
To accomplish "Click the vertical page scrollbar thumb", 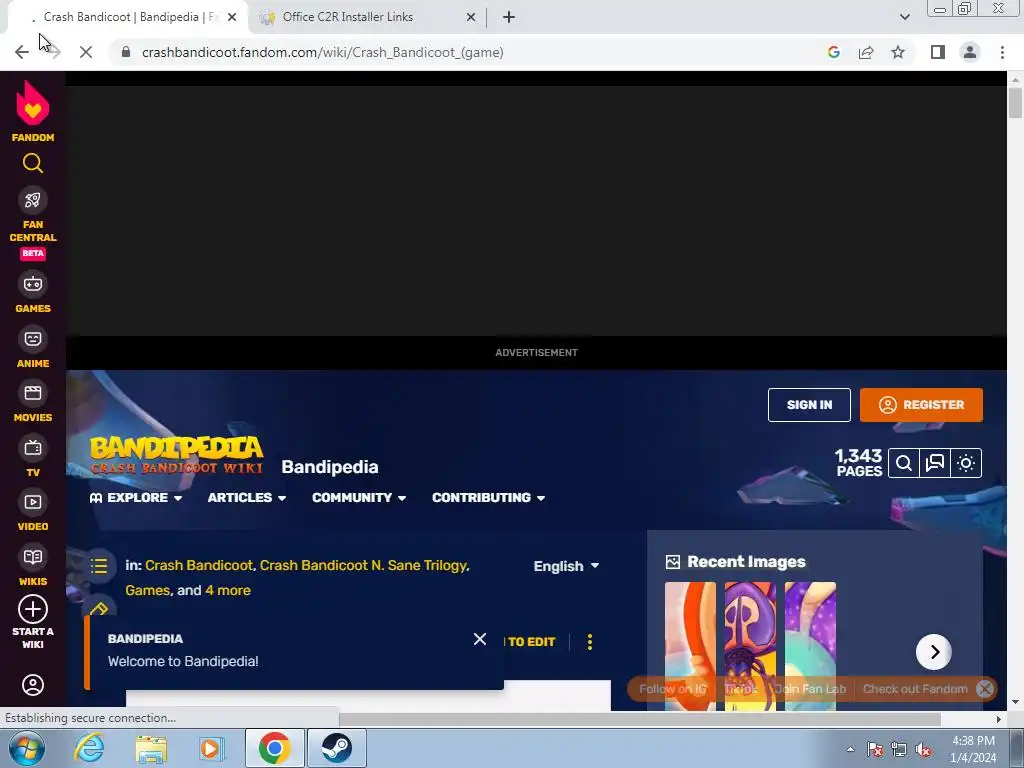I will [x=1015, y=103].
